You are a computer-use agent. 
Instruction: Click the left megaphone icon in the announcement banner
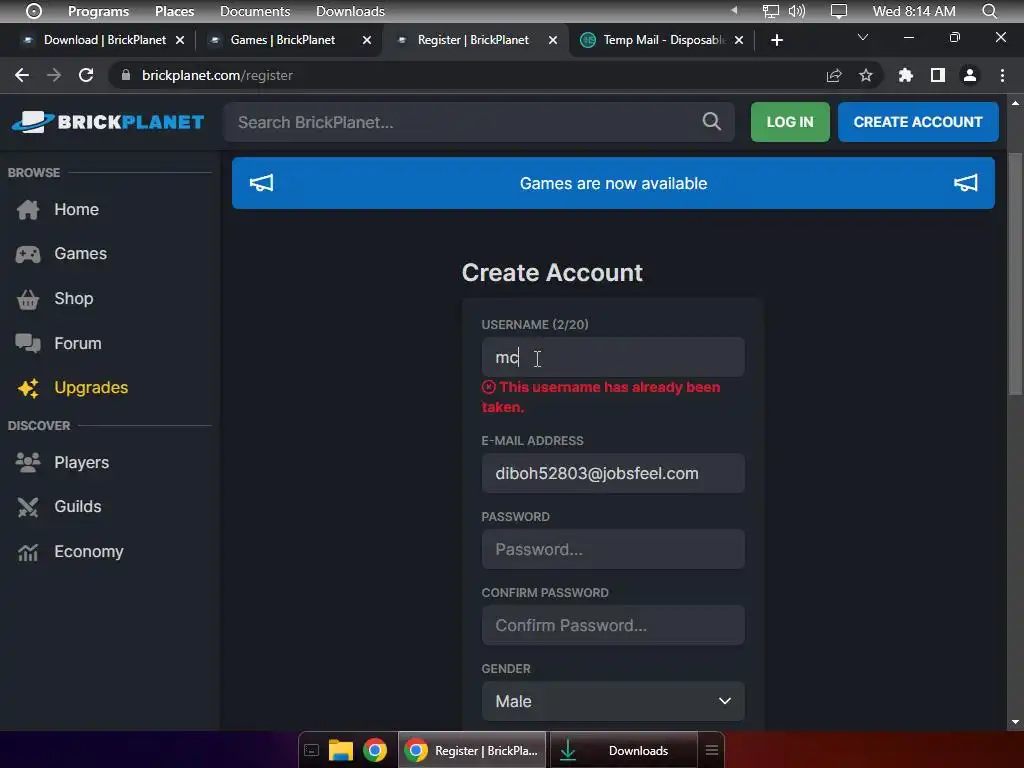261,183
